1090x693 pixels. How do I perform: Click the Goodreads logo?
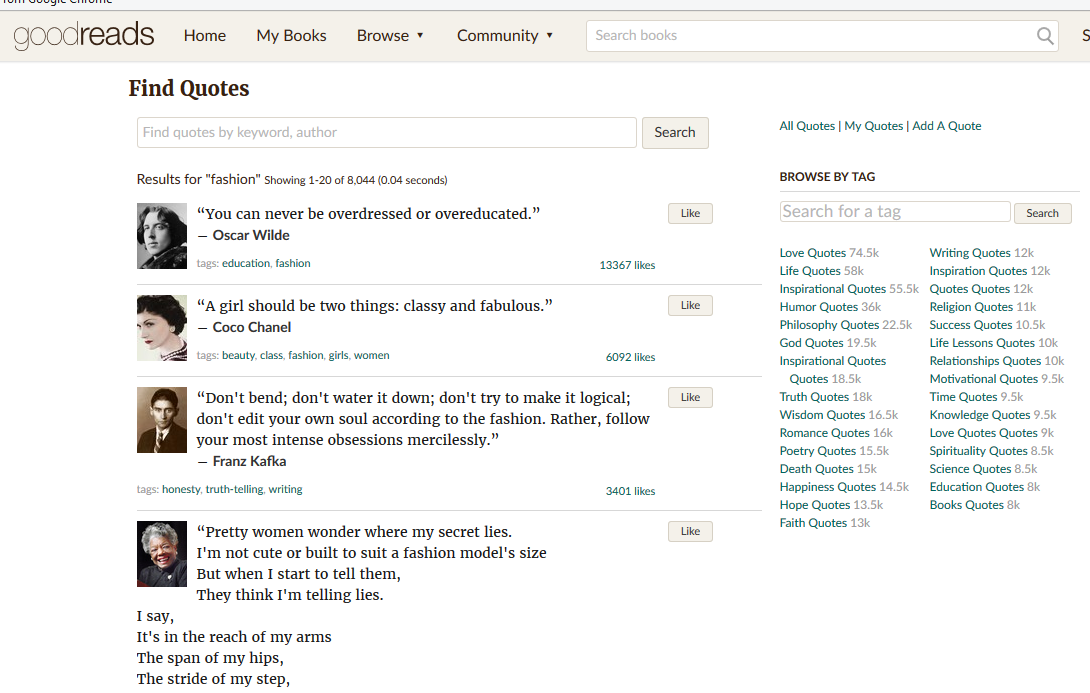83,35
